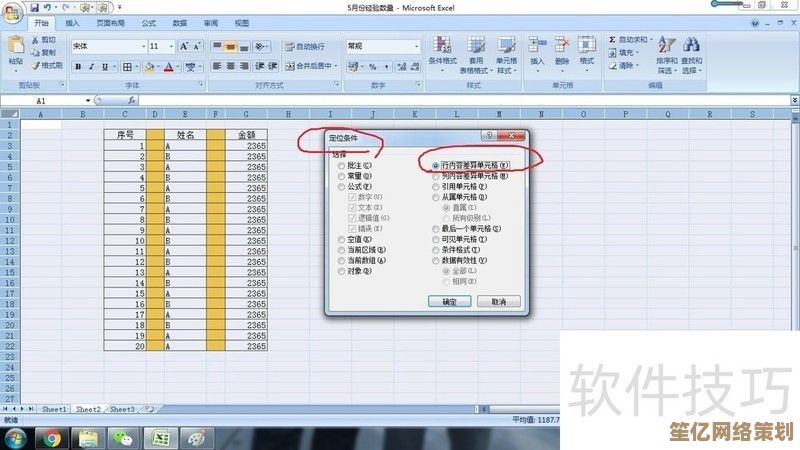Select Last cell (最后一个单元格) option
Viewport: 800px width, 450px height.
coord(435,229)
